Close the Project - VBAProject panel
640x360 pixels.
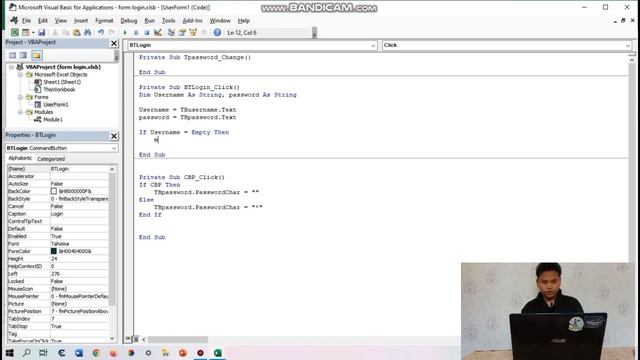coord(114,43)
